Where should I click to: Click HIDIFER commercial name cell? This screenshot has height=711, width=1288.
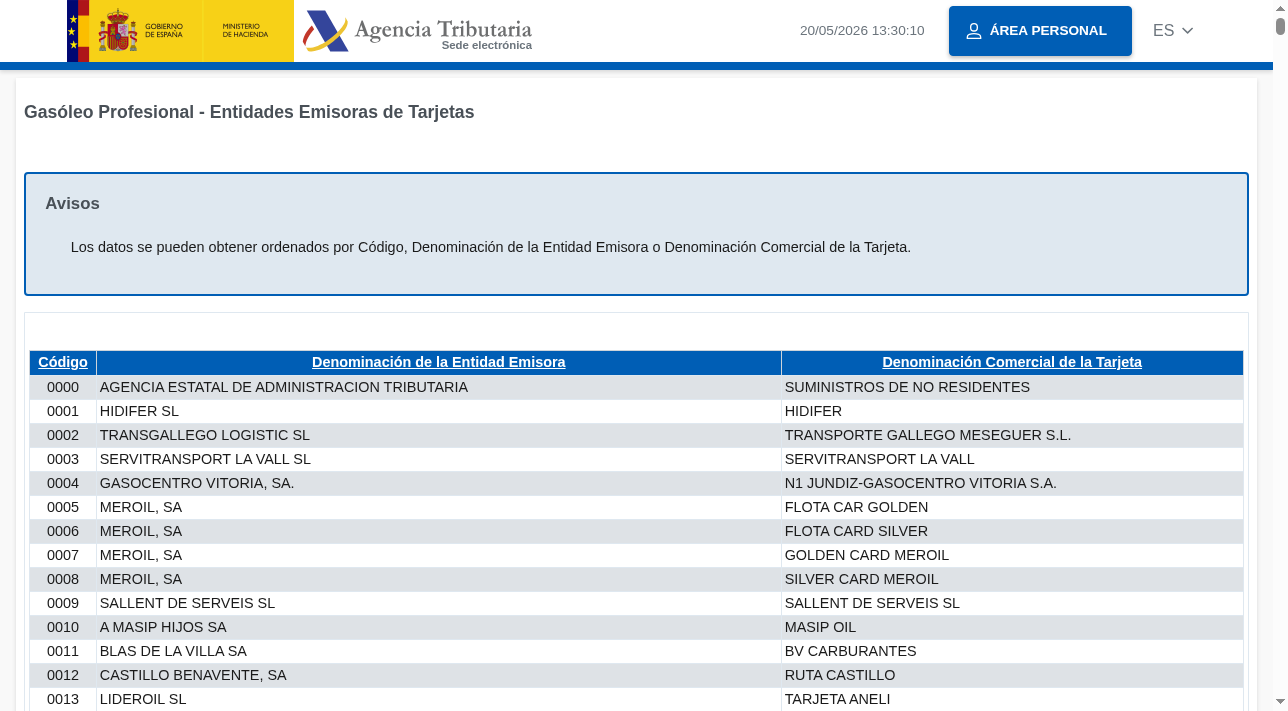1012,411
